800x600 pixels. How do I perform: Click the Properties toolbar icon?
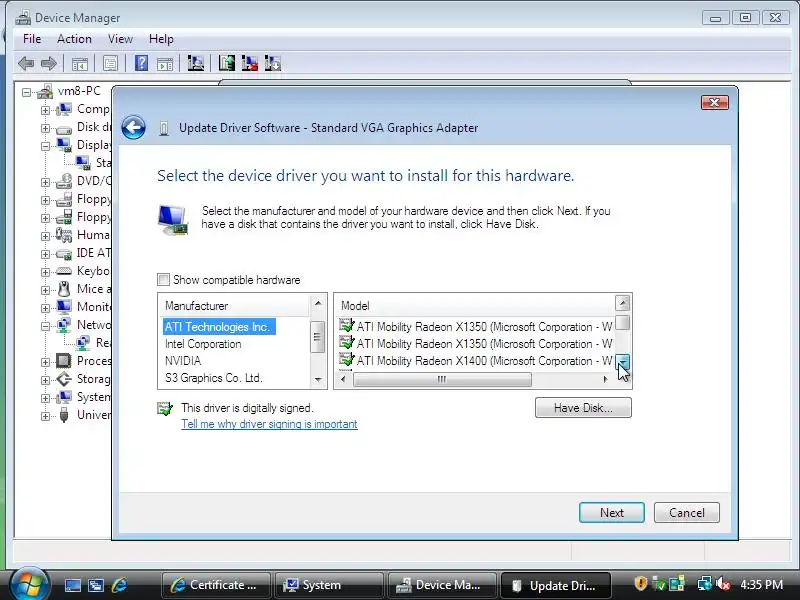pos(110,64)
